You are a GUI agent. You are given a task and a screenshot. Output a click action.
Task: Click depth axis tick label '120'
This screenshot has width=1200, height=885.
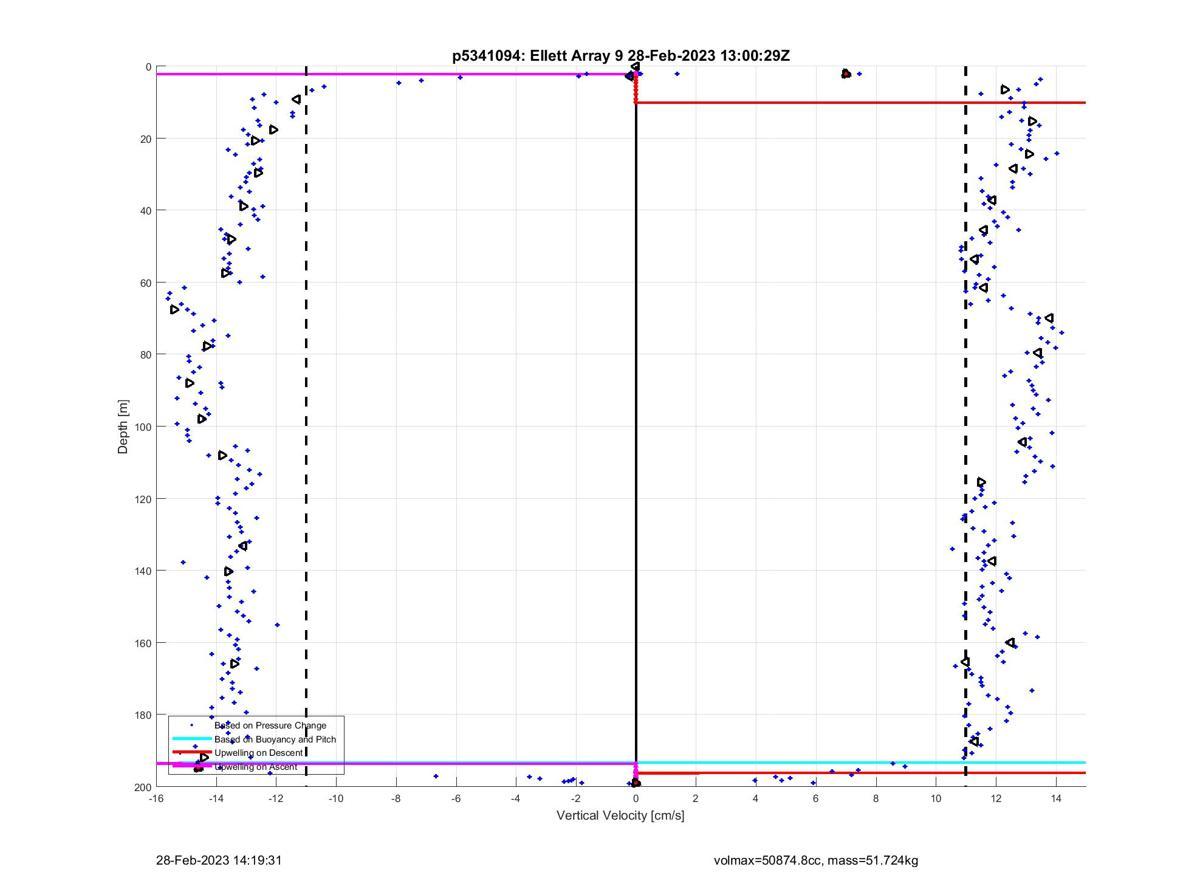tap(142, 499)
